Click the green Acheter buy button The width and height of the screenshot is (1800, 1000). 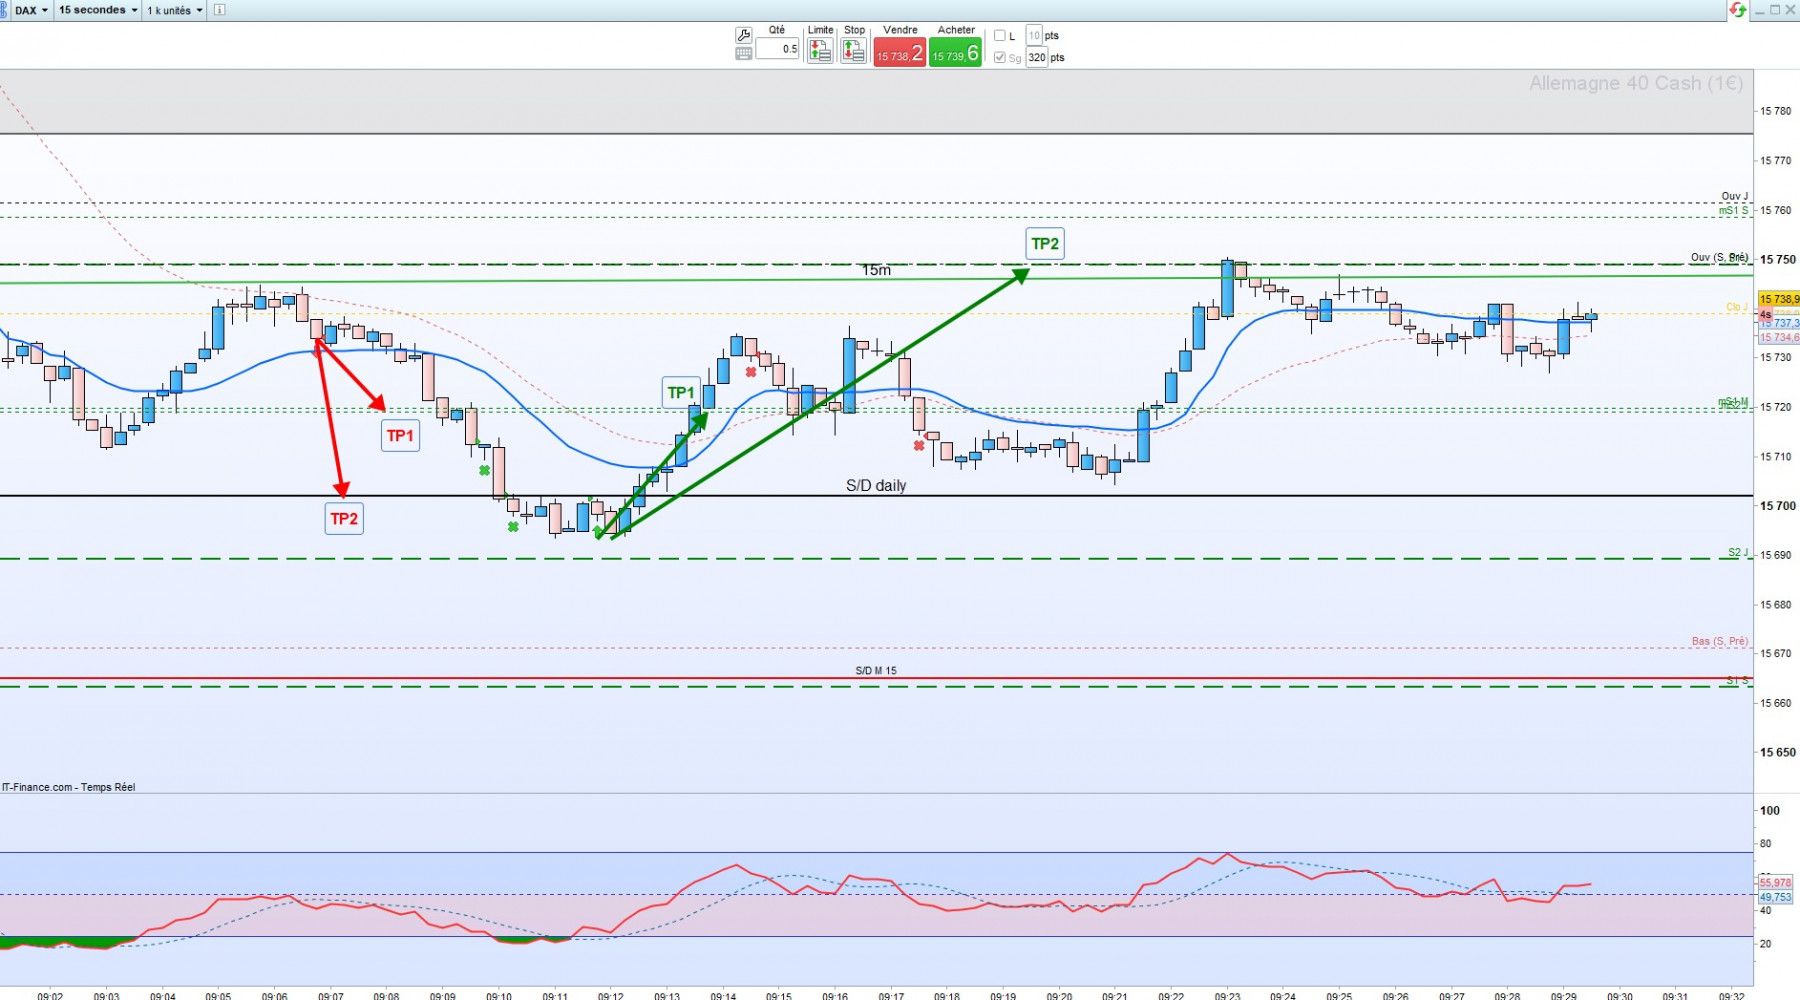(x=956, y=52)
